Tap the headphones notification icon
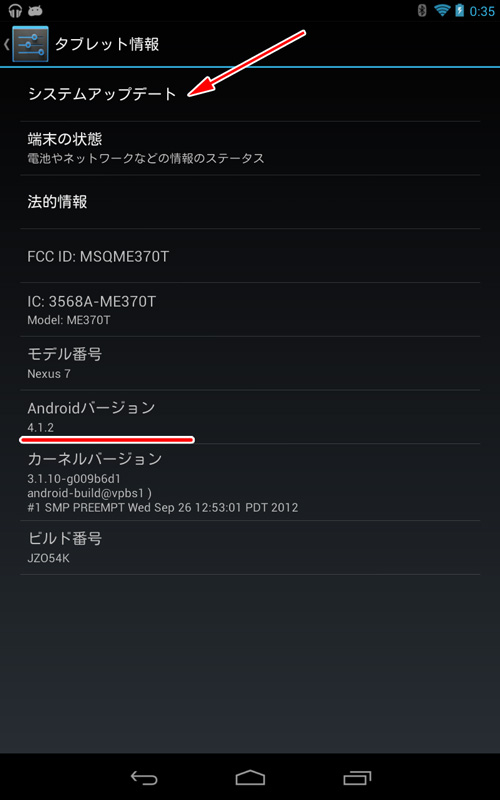This screenshot has height=800, width=500. 15,11
